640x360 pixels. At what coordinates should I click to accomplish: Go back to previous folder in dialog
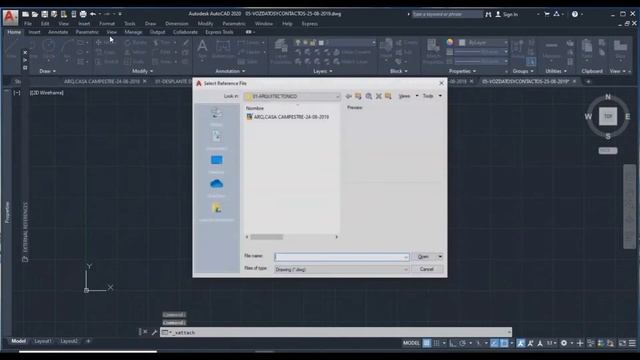[348, 96]
